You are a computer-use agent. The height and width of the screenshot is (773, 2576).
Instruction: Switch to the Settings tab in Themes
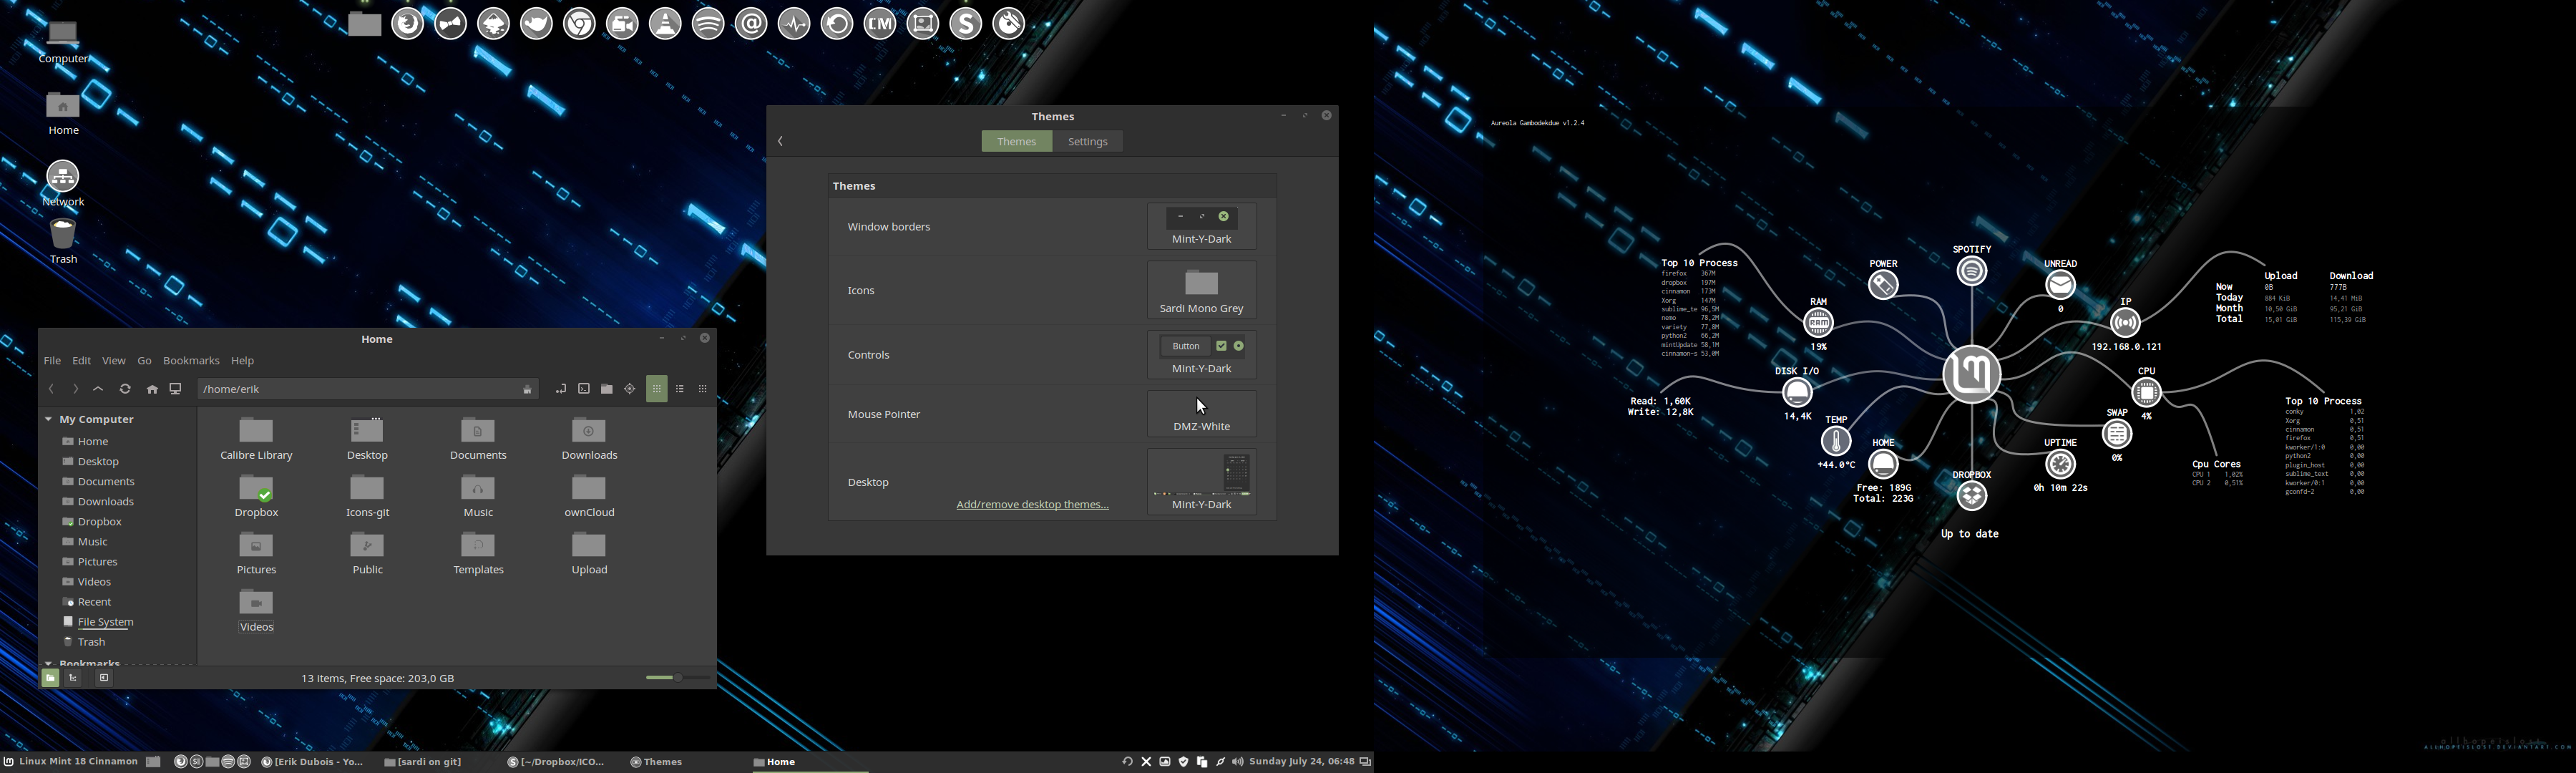[x=1087, y=142]
